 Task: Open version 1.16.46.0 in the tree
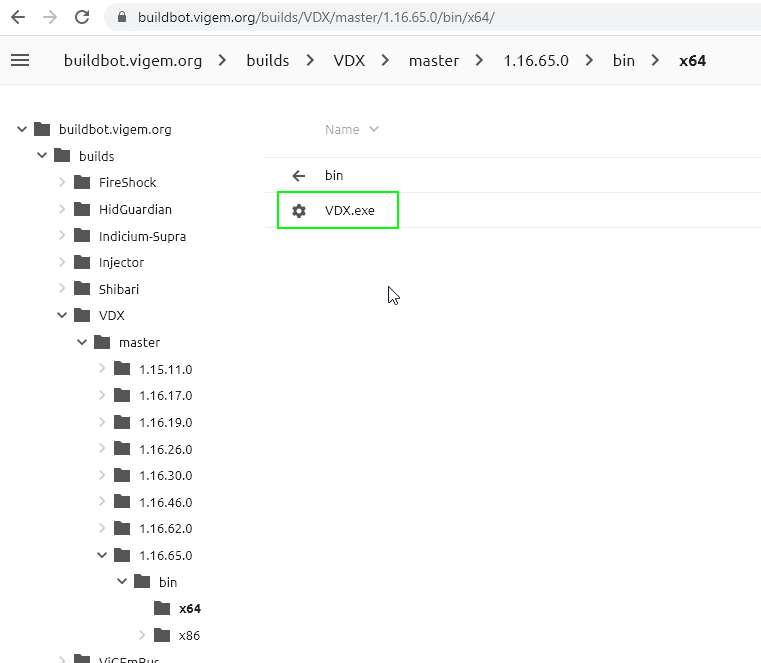tap(165, 502)
